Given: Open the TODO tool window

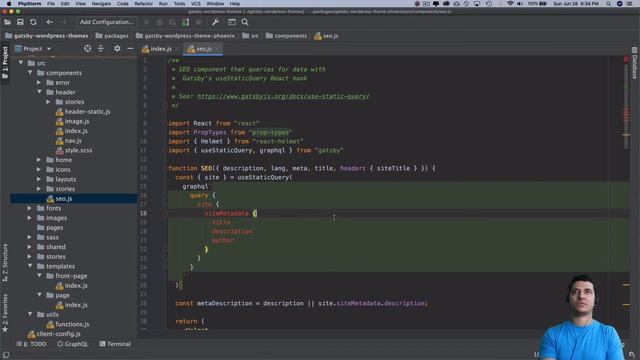Looking at the screenshot, I should click(x=31, y=344).
